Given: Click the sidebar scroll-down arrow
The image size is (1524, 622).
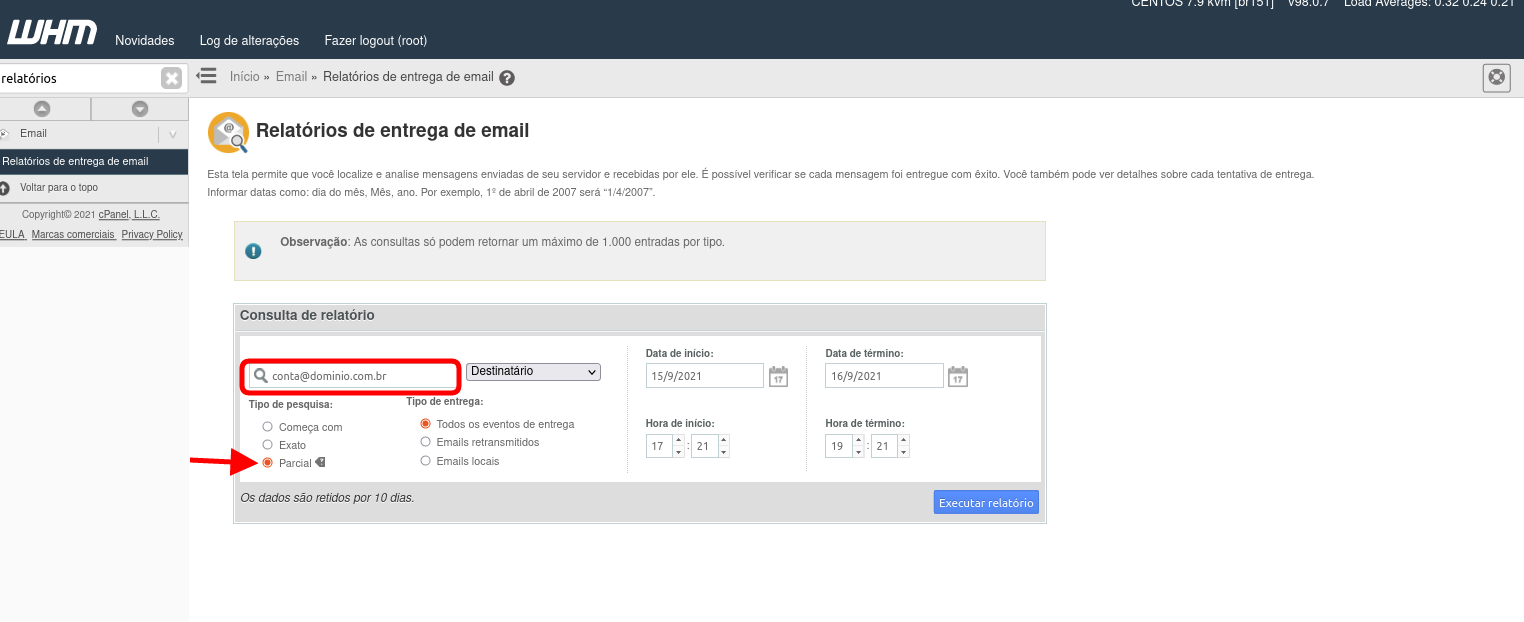Looking at the screenshot, I should point(140,109).
